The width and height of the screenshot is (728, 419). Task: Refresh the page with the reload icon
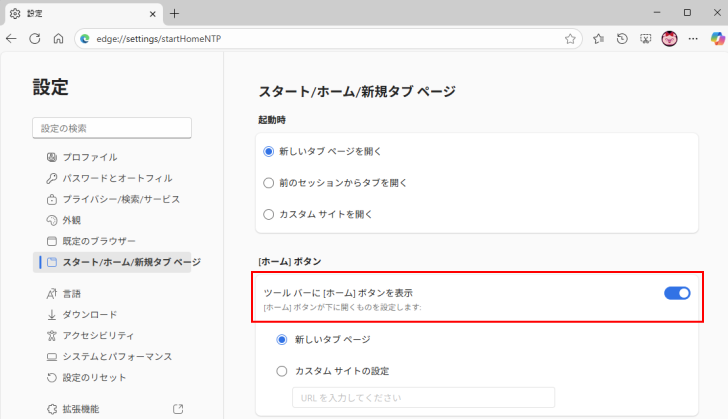click(x=35, y=39)
